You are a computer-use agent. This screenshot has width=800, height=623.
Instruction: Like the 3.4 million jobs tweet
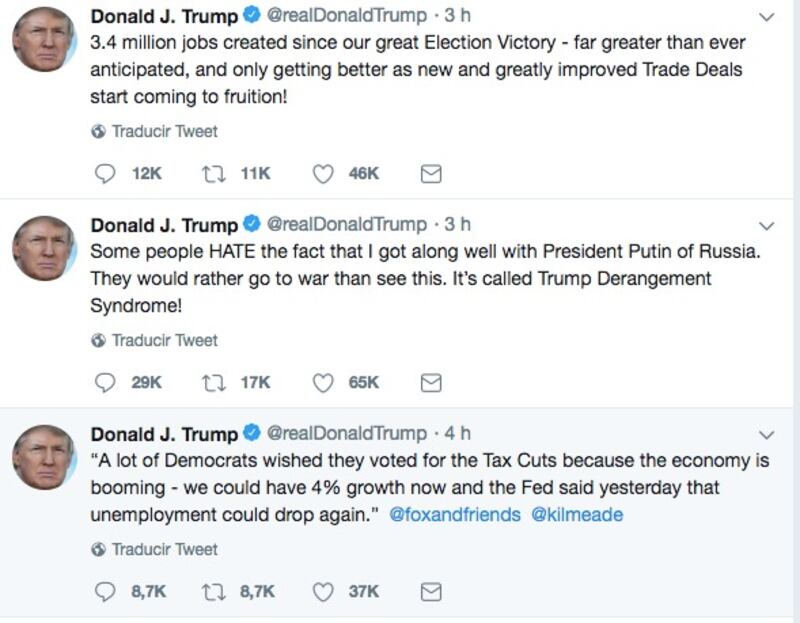pyautogui.click(x=323, y=174)
